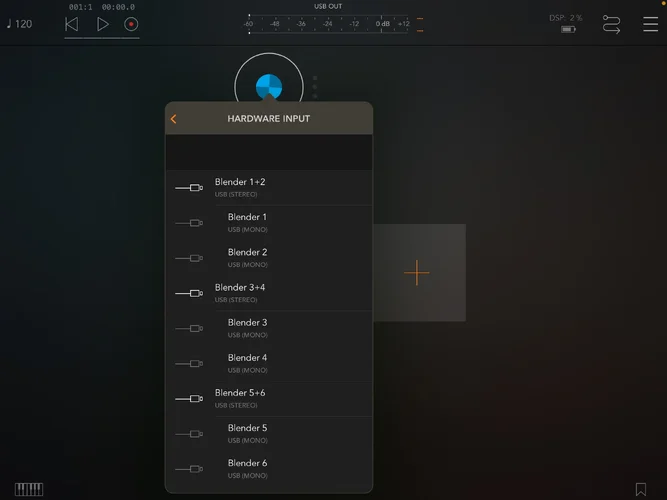Open the hamburger main menu

tap(650, 24)
